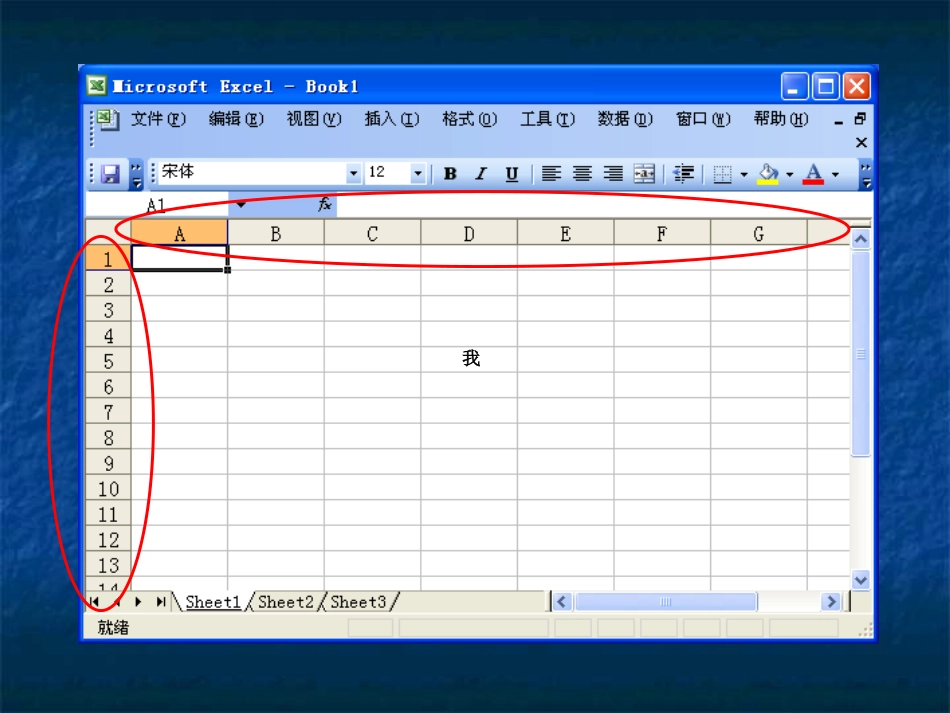Open the 视图(V) menu
Viewport: 950px width, 713px height.
[314, 119]
